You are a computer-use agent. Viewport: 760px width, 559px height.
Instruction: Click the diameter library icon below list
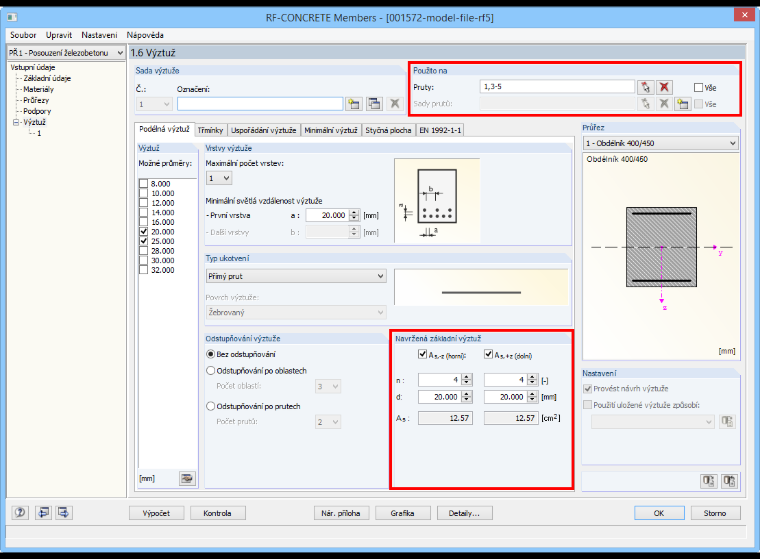pos(187,479)
